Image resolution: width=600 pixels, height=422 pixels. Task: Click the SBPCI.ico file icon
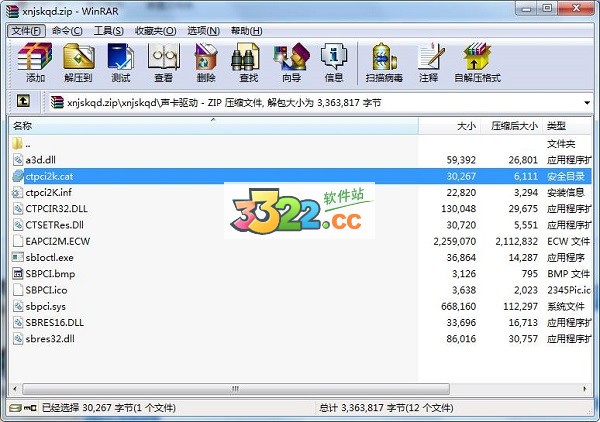coord(18,290)
